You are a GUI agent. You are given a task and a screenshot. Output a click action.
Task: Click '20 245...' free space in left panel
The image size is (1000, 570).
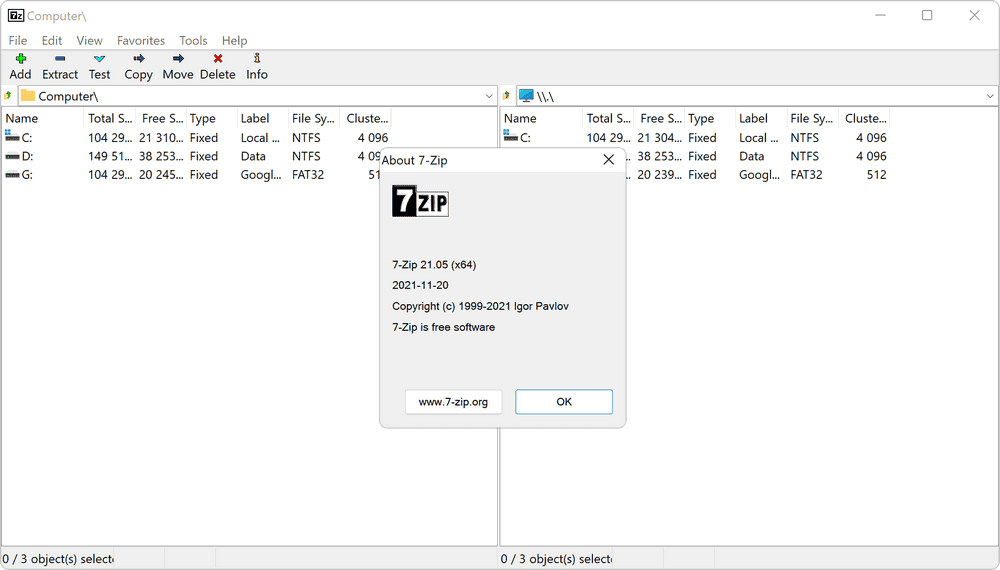click(161, 175)
